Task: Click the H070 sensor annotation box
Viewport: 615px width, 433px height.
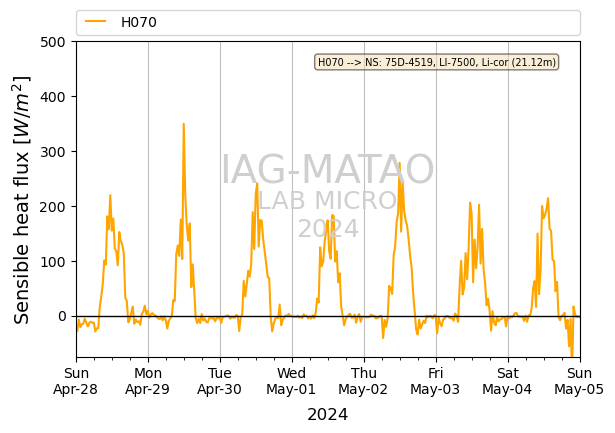Action: pos(436,62)
